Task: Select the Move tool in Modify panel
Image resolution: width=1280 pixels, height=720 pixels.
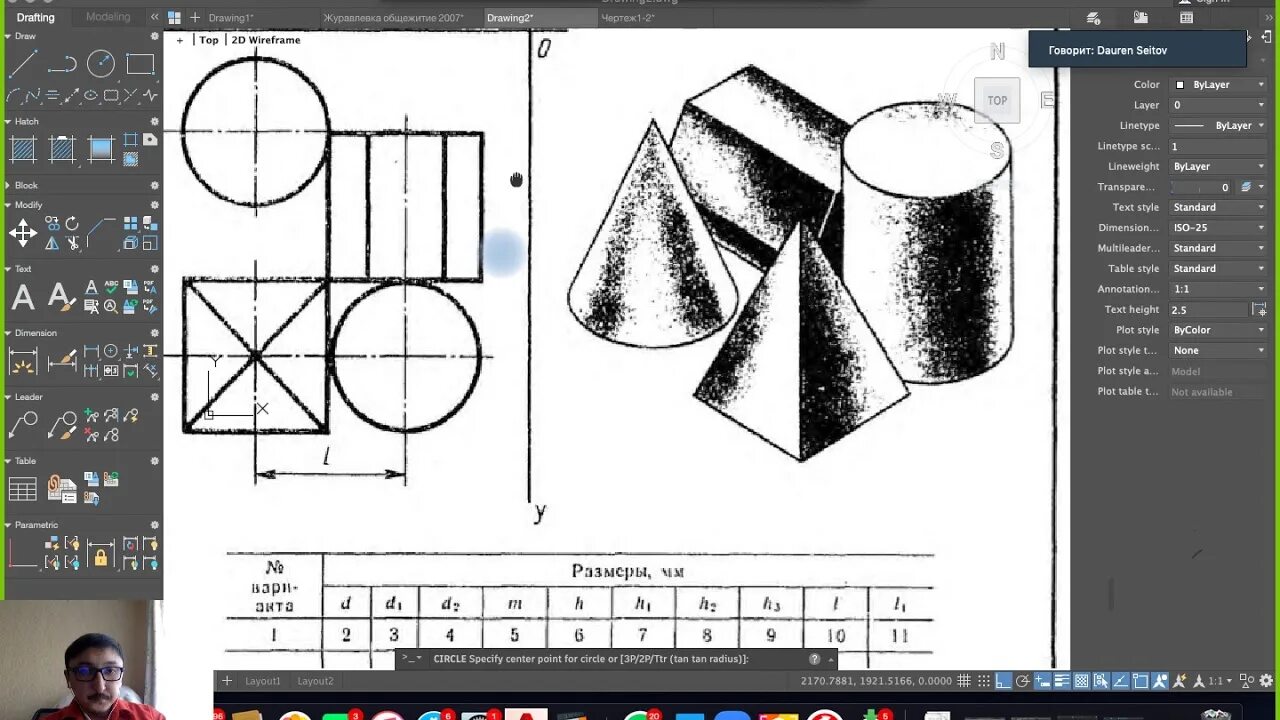Action: point(22,233)
